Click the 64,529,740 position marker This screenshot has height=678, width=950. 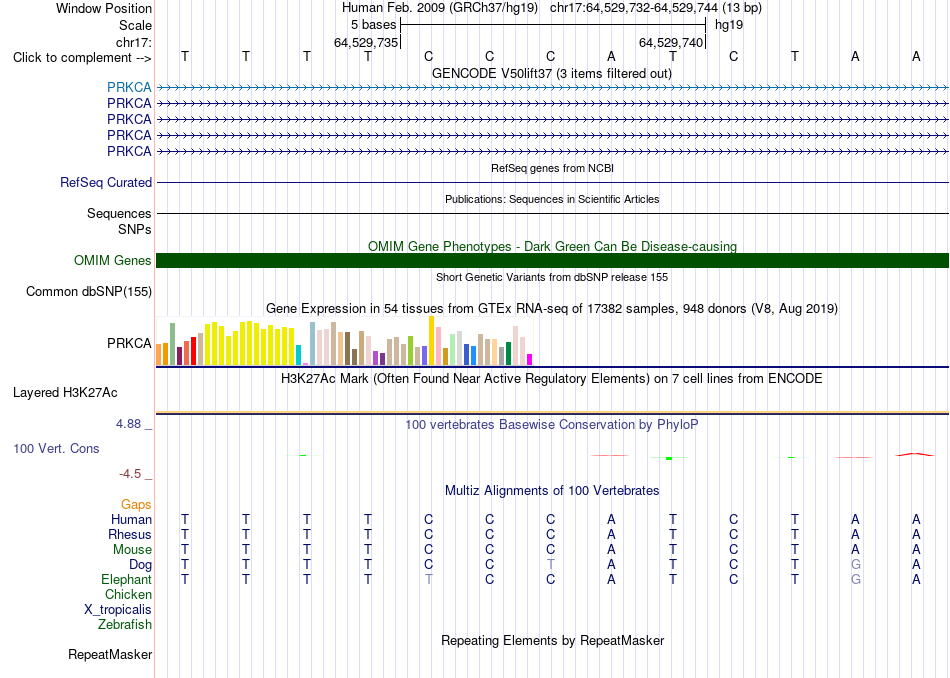[x=671, y=42]
